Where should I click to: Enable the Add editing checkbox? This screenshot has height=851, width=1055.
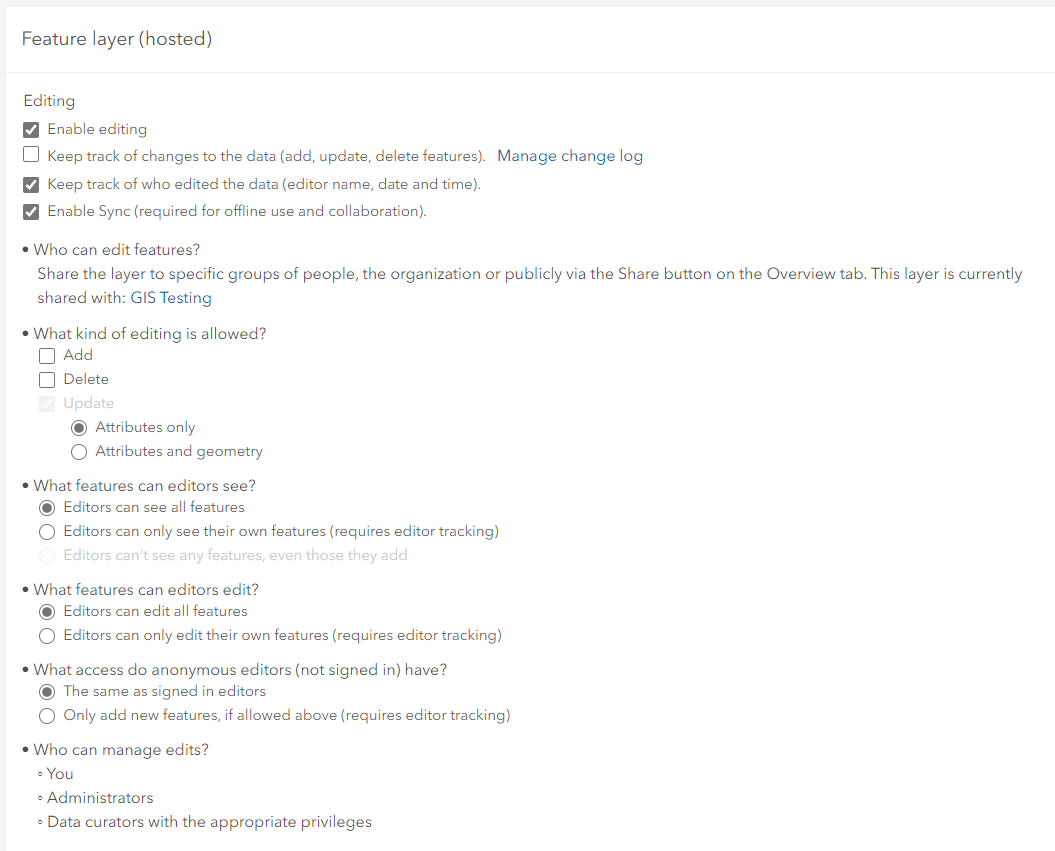[x=47, y=355]
